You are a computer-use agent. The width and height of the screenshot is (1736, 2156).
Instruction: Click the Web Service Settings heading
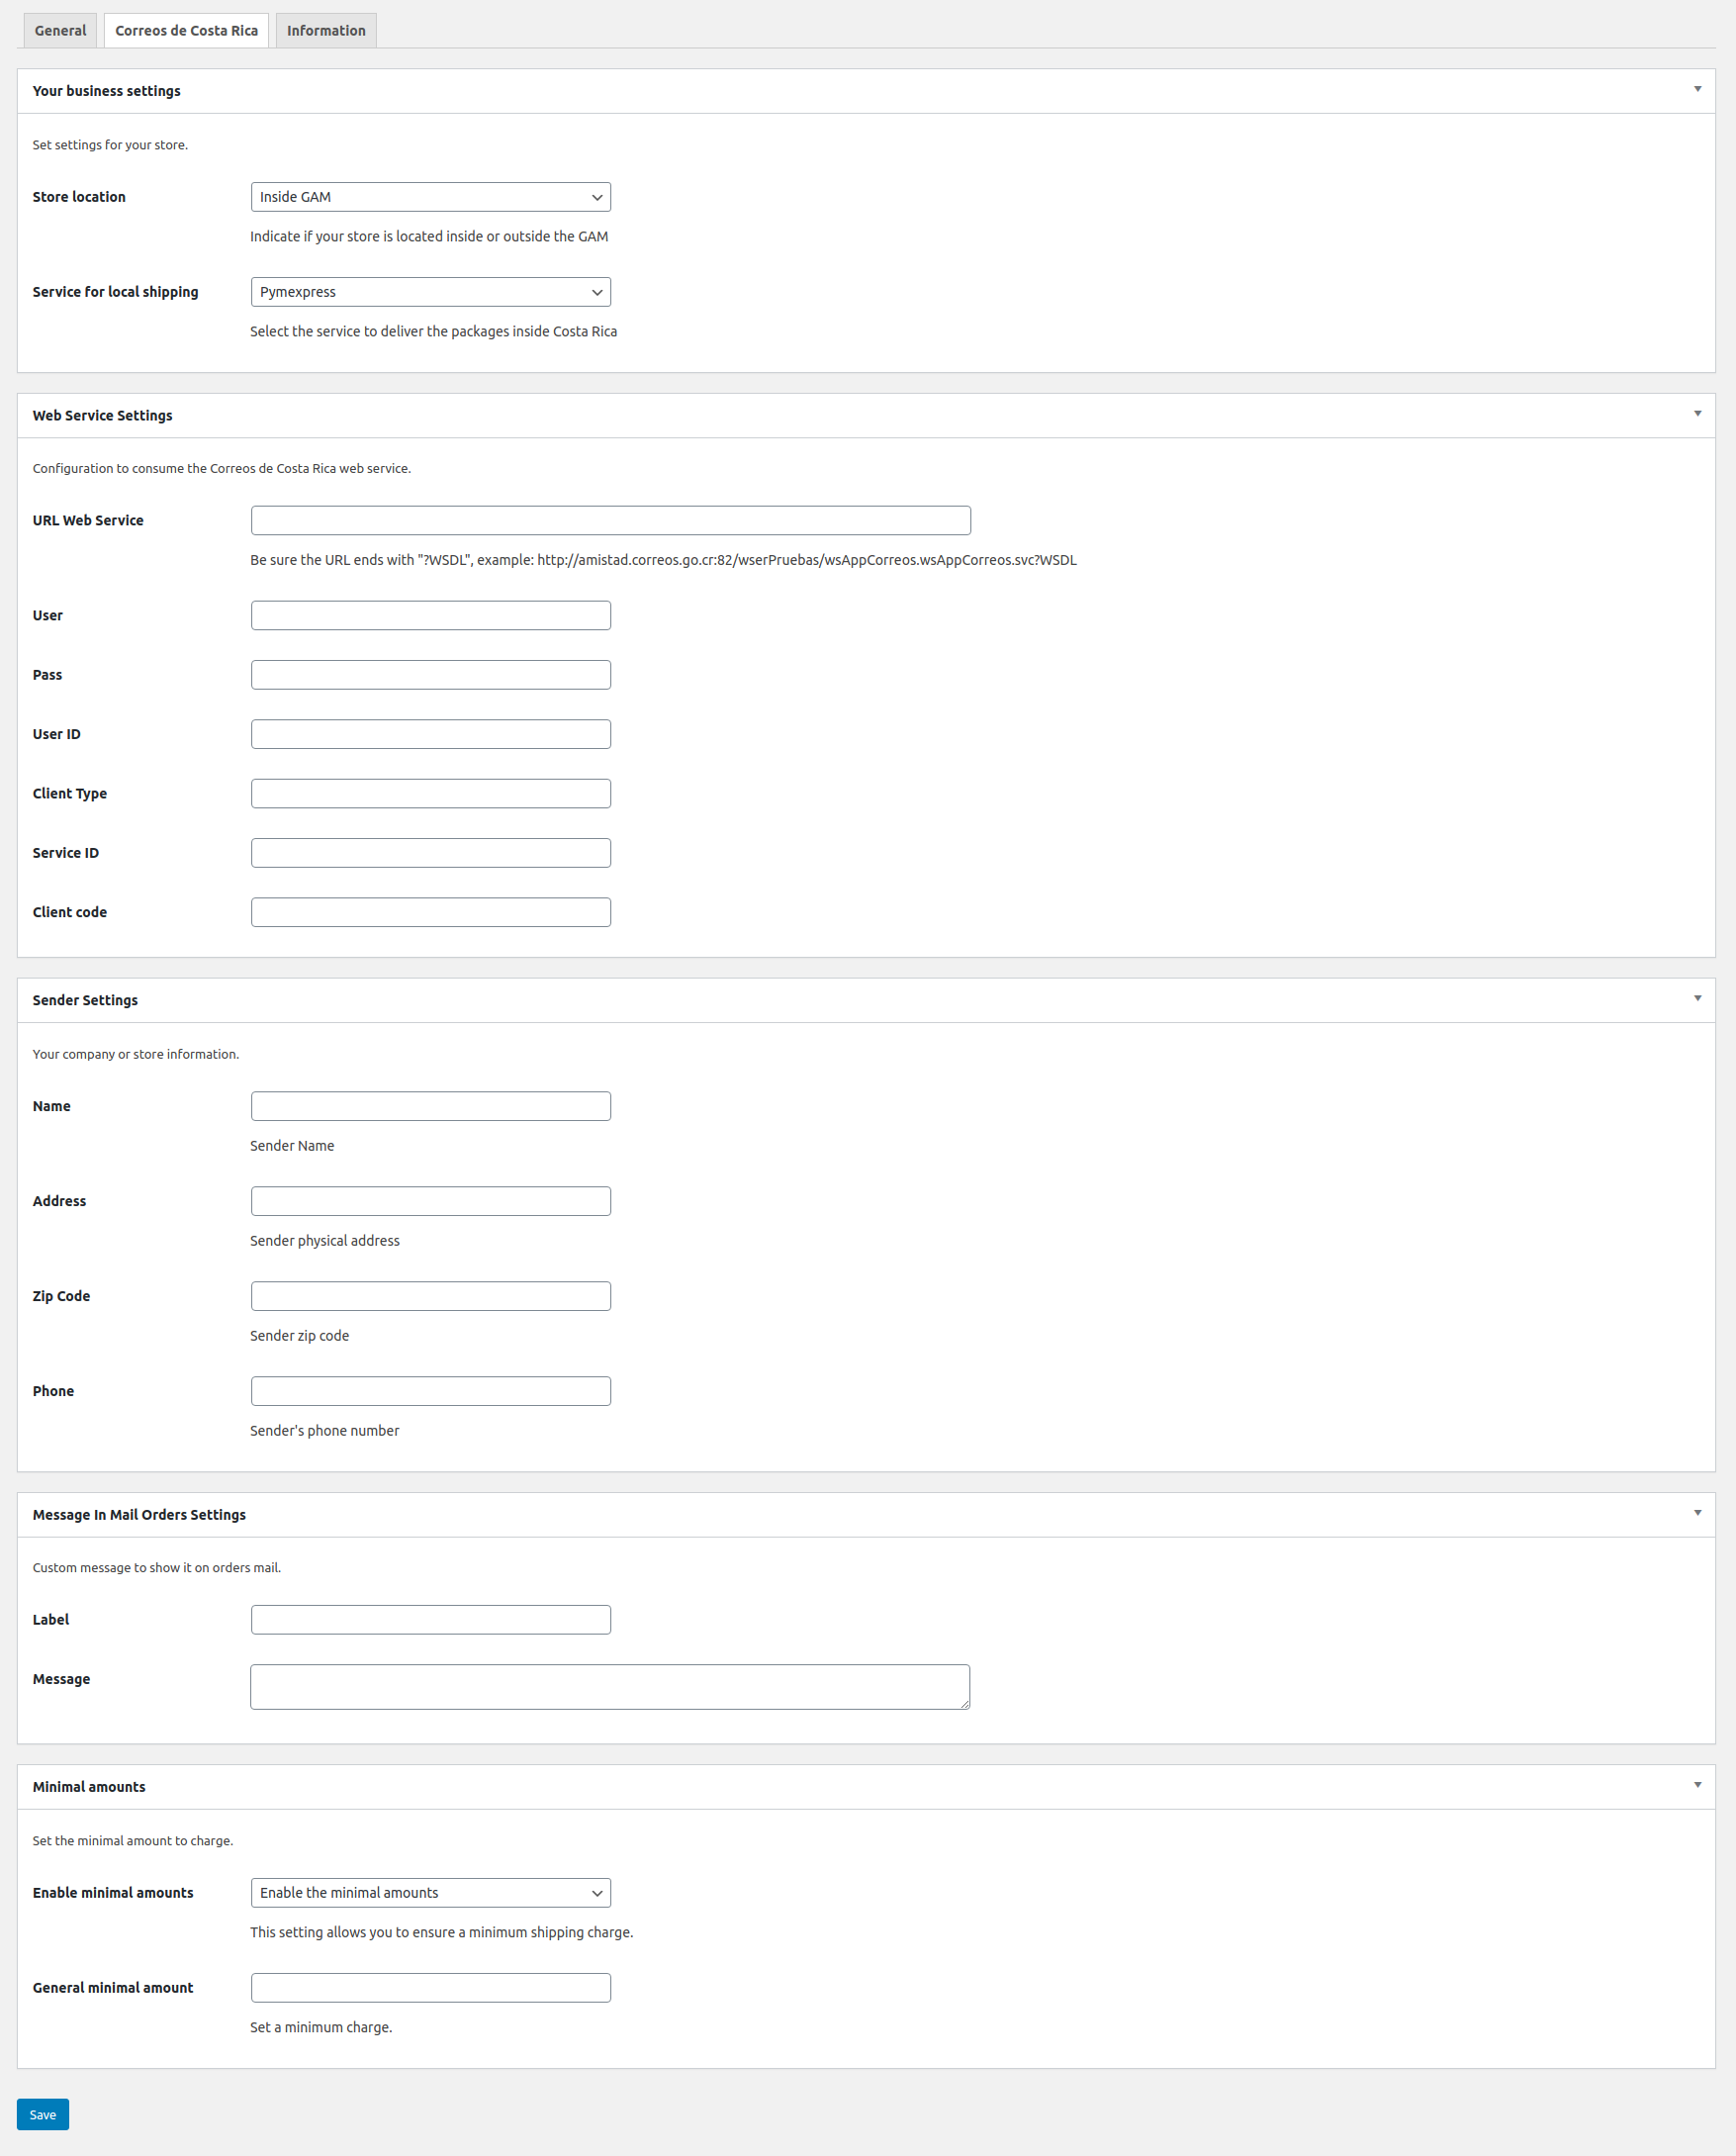click(102, 415)
